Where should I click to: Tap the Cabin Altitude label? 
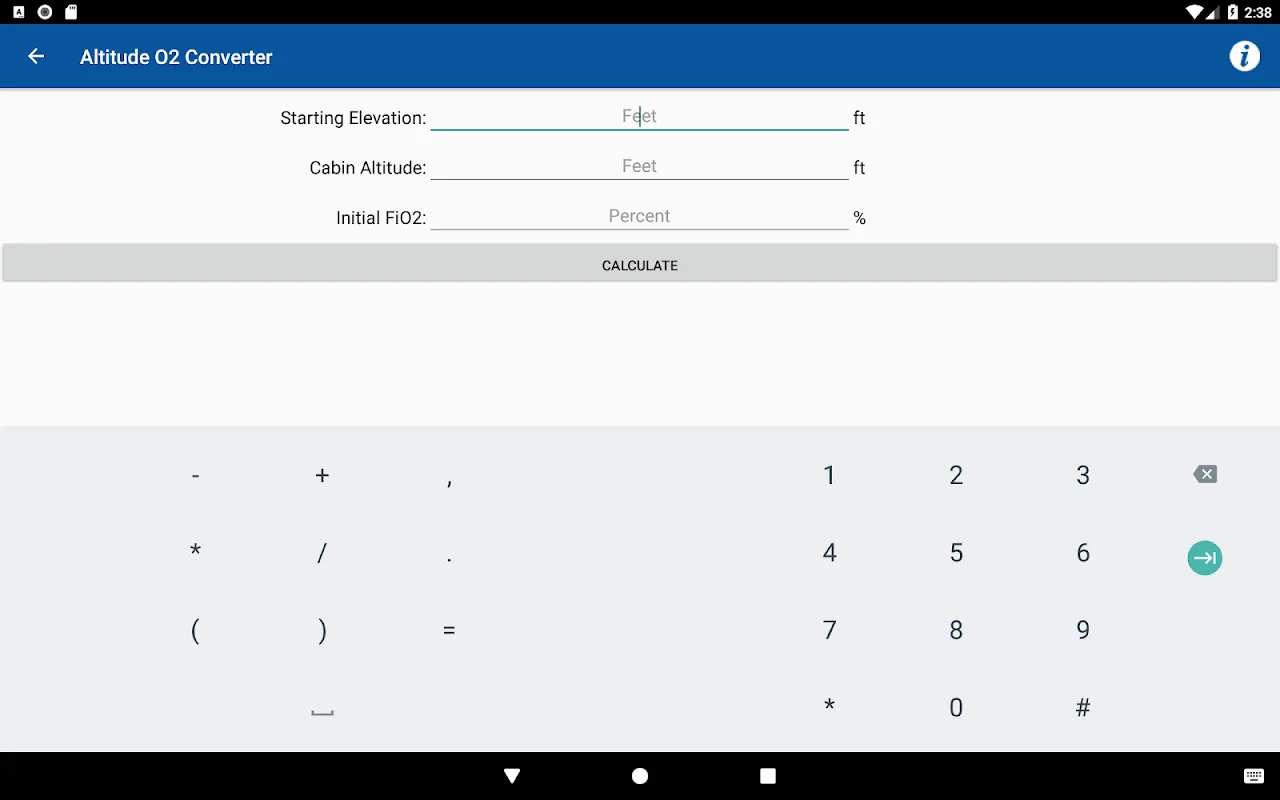pos(368,168)
